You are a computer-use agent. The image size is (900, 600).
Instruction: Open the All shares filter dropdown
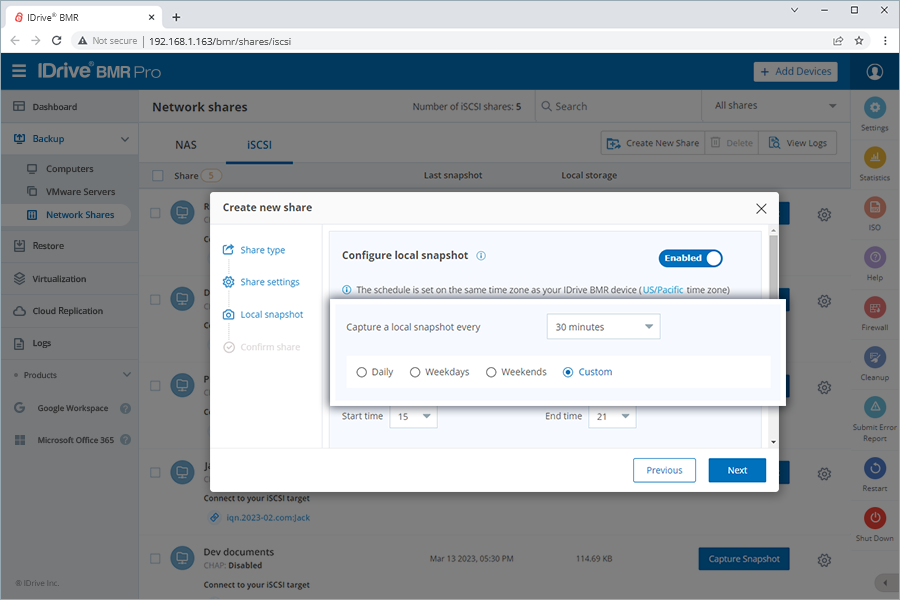[775, 105]
